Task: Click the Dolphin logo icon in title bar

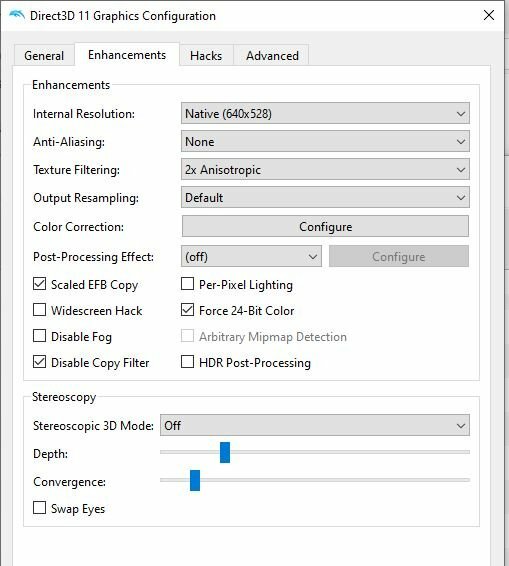Action: [x=17, y=16]
